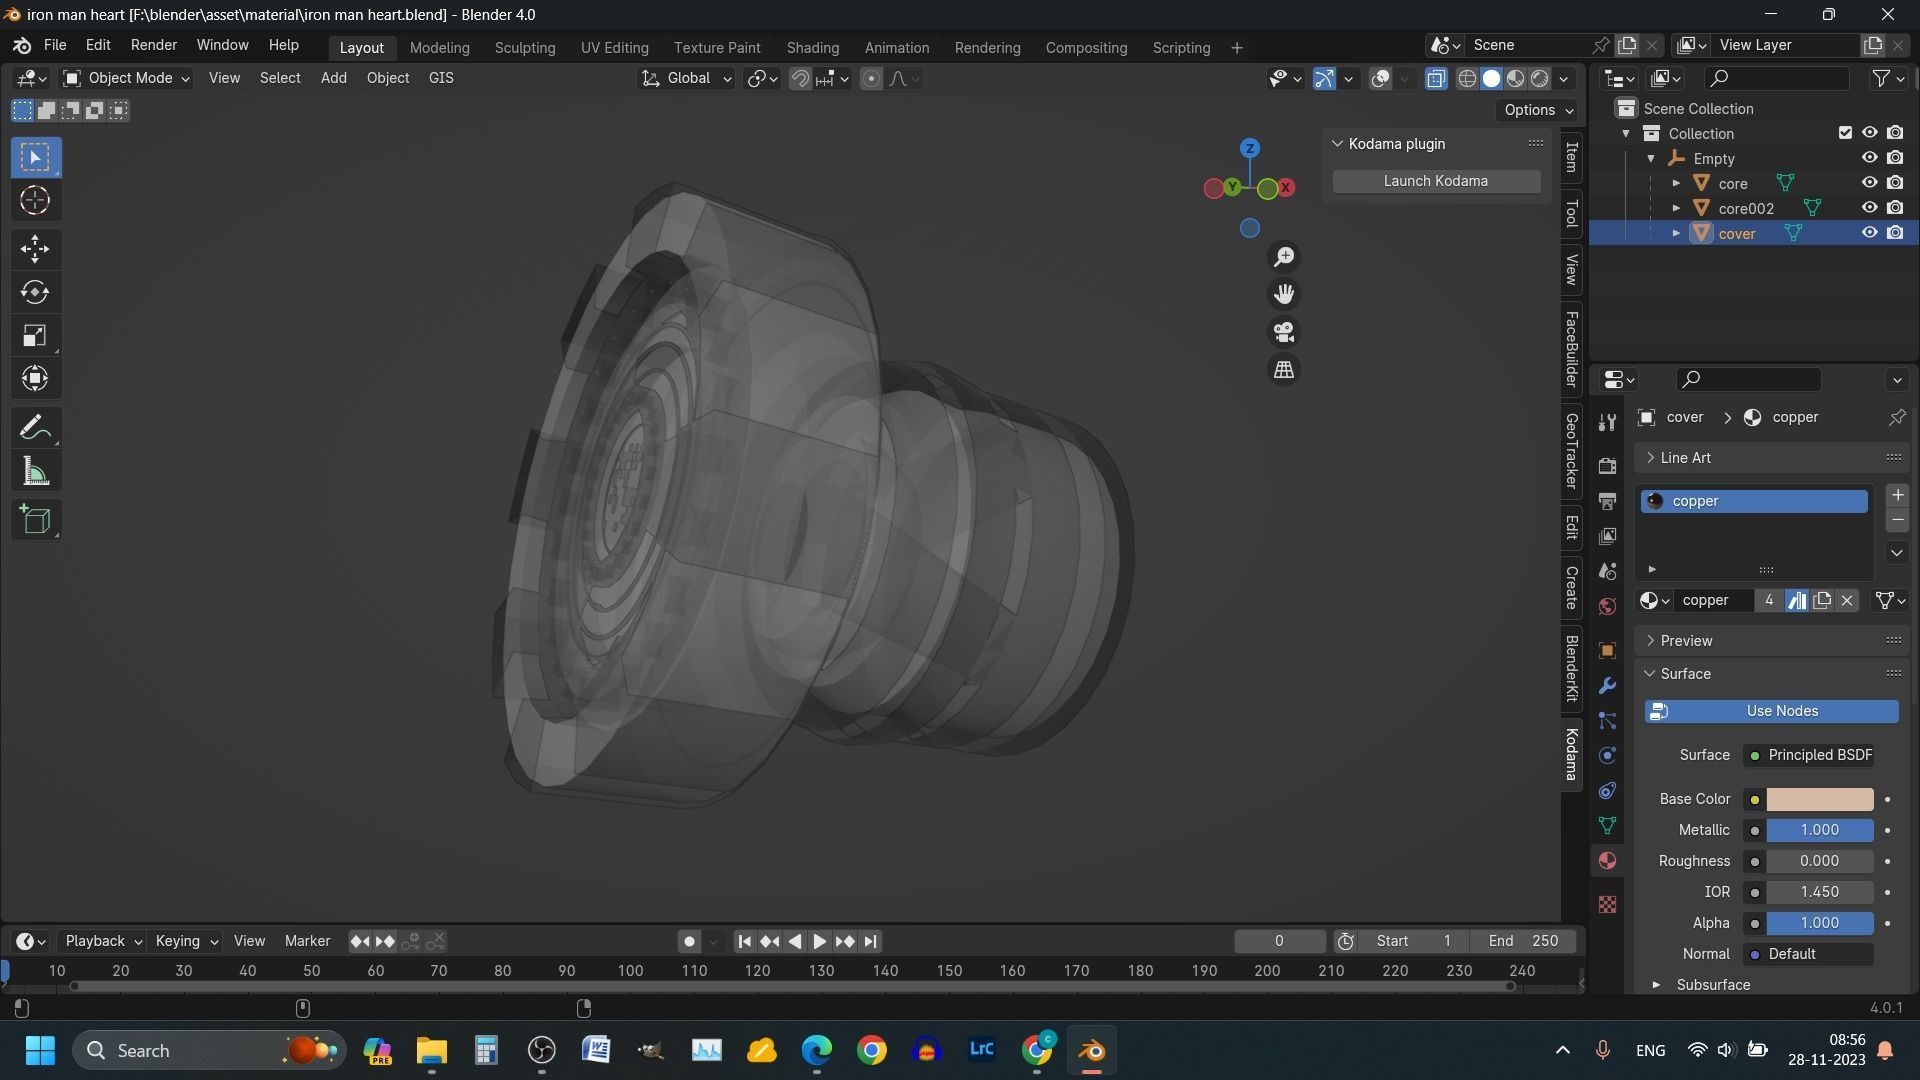
Task: Choose the Move tool
Action: 35,249
